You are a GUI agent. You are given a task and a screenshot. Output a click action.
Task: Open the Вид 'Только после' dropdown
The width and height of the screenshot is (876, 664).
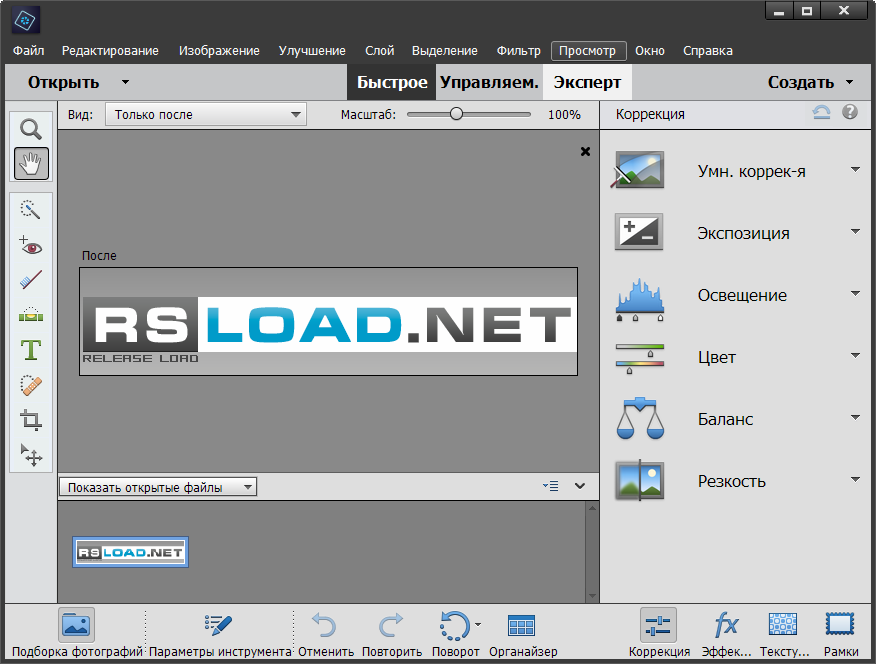(206, 114)
